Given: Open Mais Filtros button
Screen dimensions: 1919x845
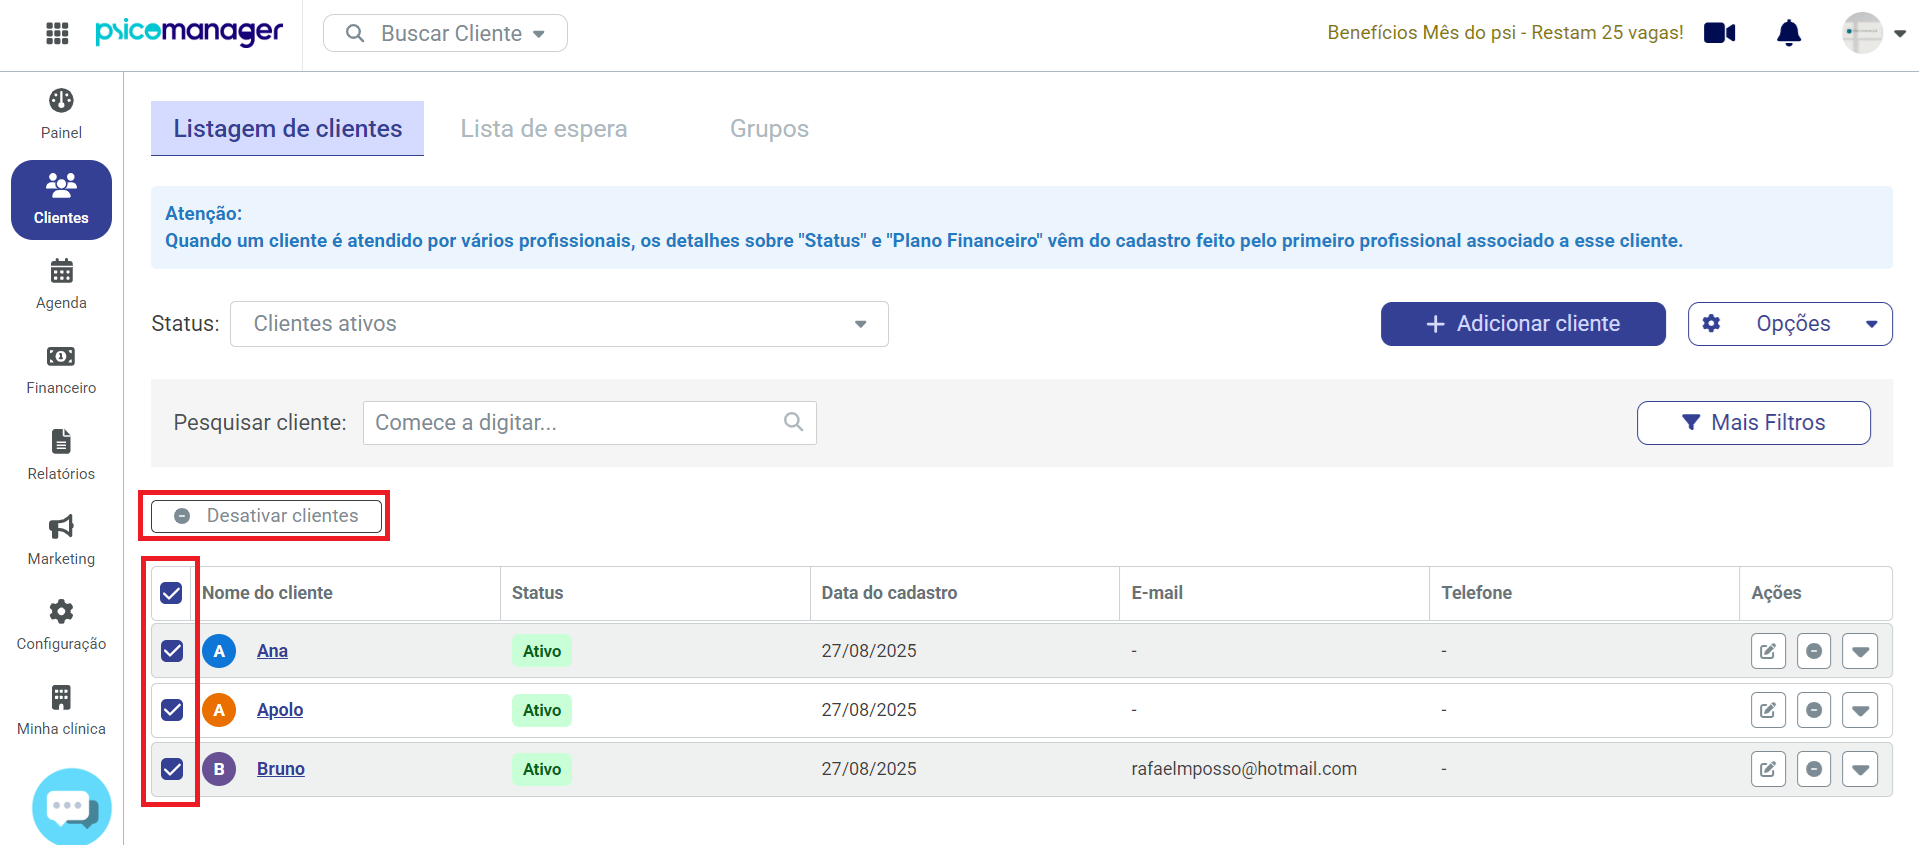Looking at the screenshot, I should point(1754,423).
